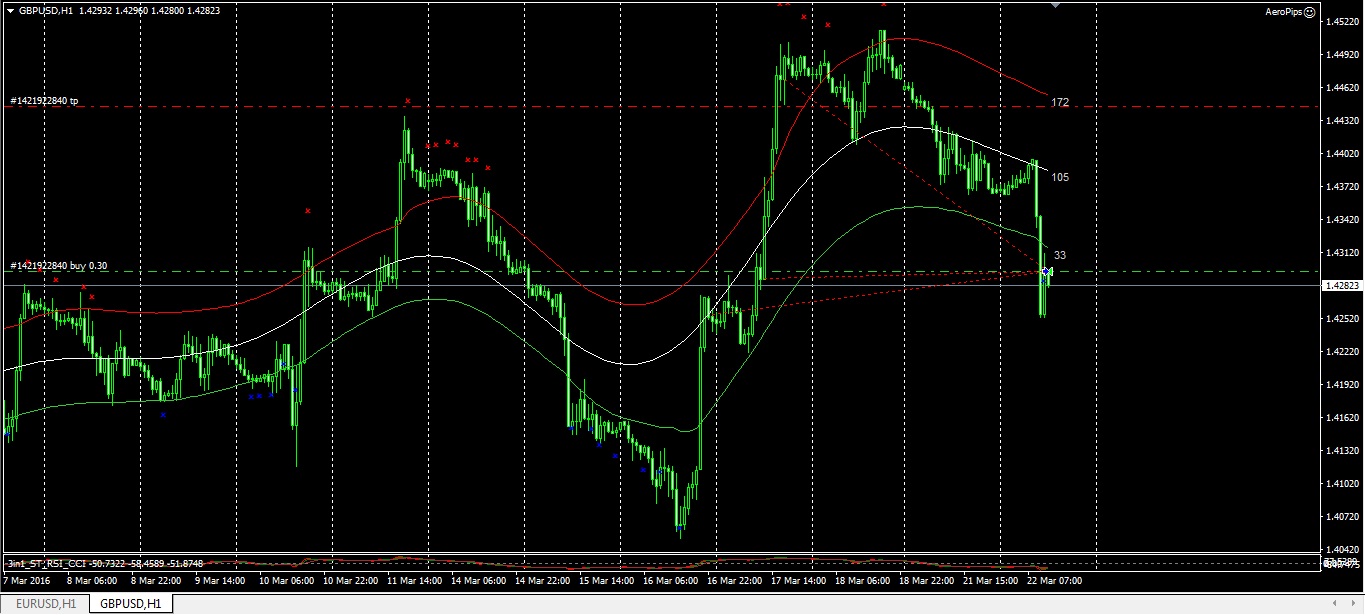Click the chart tabs scroll right arrow

click(x=1354, y=603)
